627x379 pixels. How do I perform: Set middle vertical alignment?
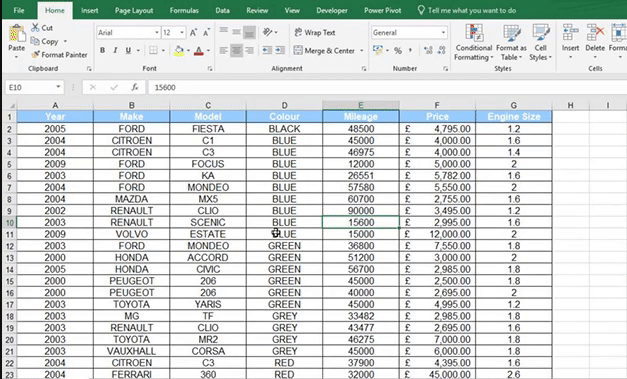(236, 32)
